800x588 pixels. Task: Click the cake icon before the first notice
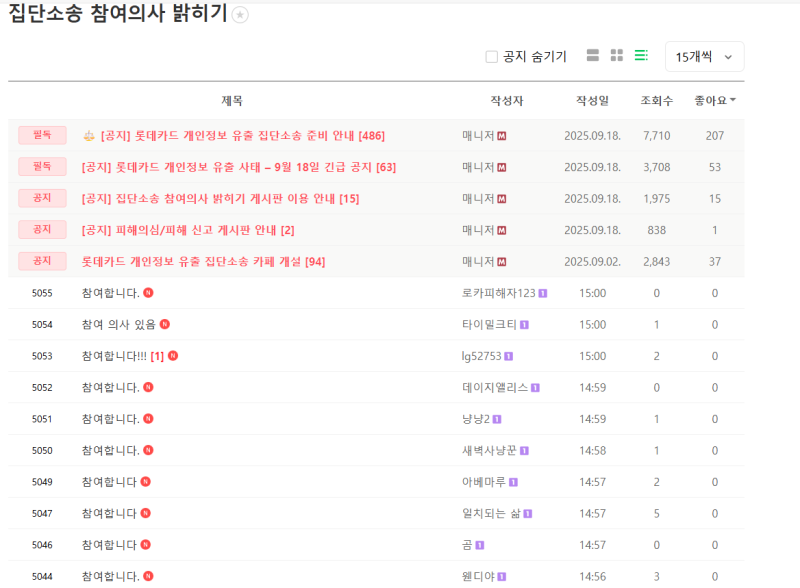tap(89, 136)
